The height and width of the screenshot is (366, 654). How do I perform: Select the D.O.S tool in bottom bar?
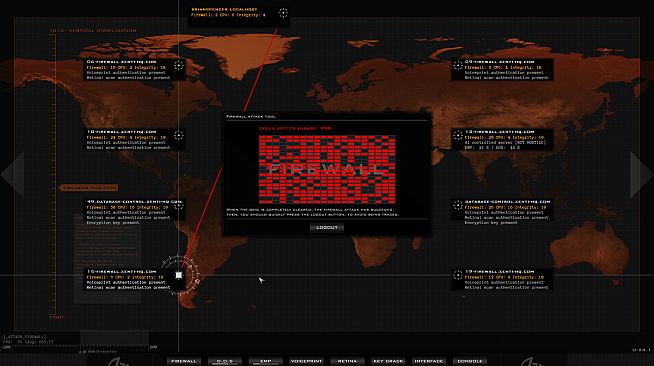(x=225, y=361)
